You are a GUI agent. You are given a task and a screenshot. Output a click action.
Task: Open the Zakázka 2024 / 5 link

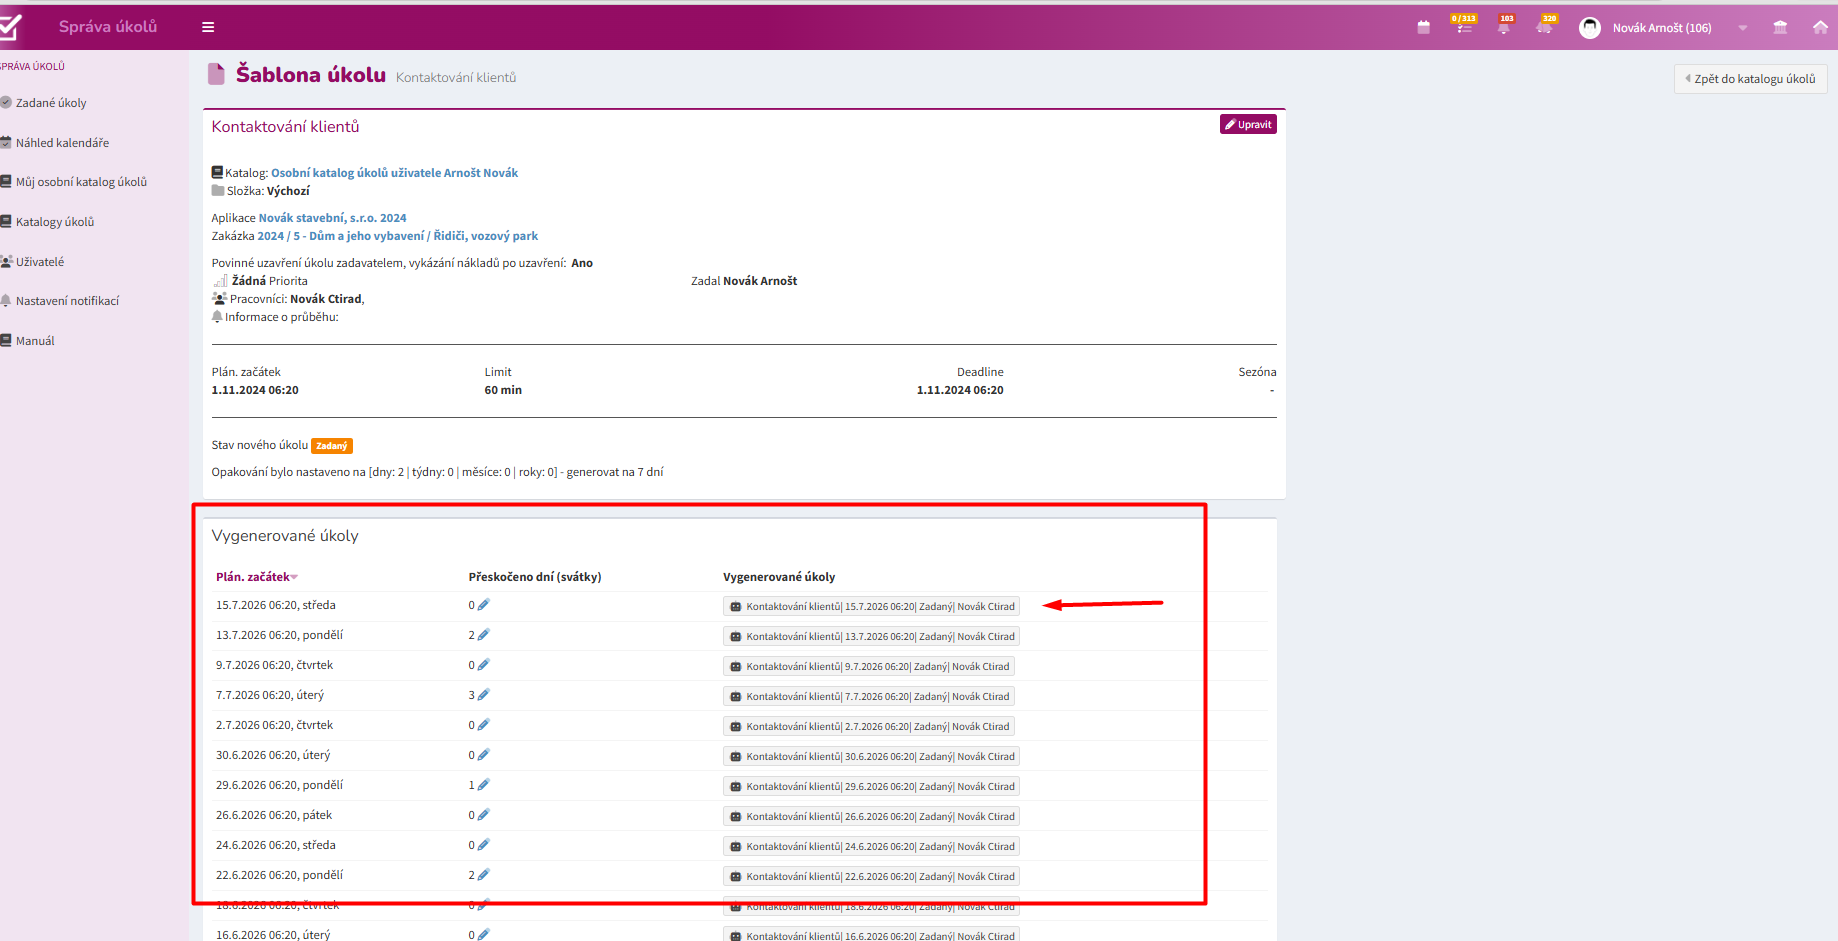(397, 236)
